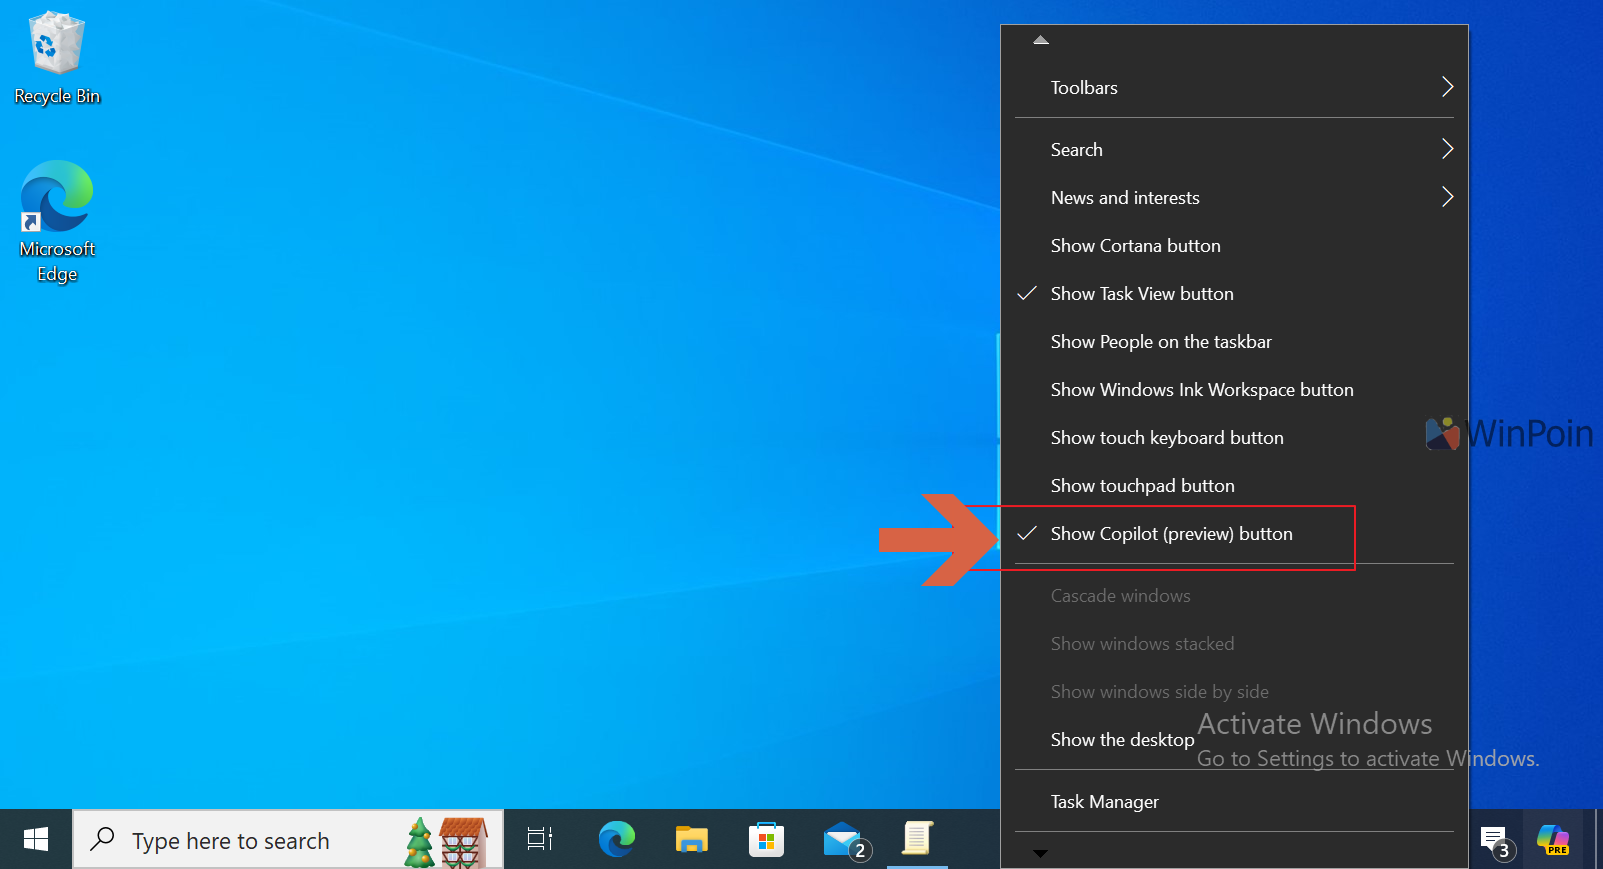Click the Task View taskbar icon

tap(540, 840)
